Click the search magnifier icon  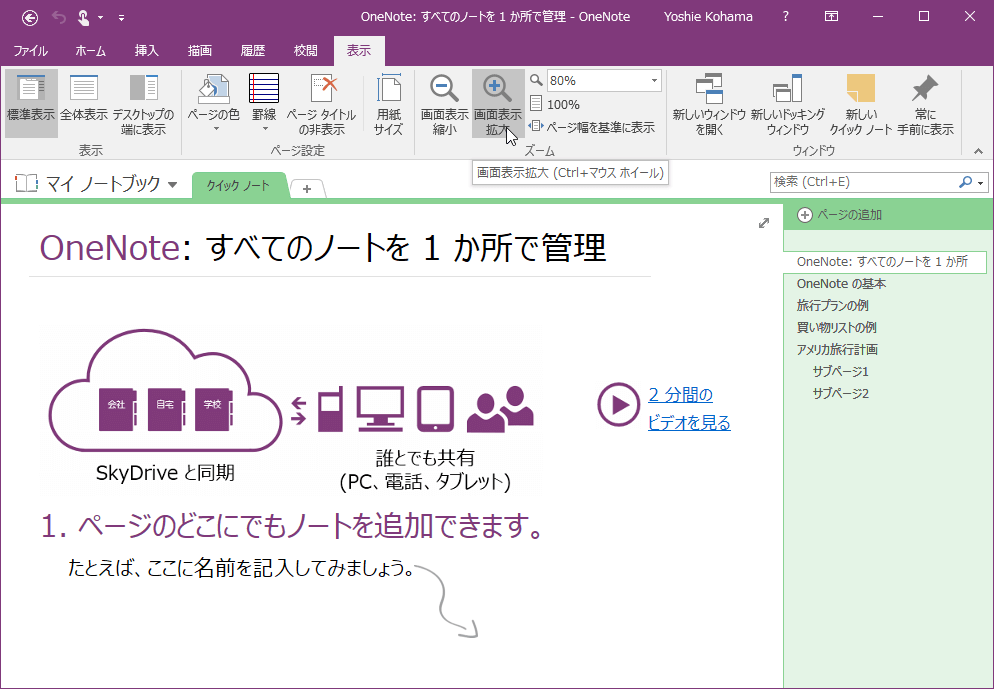tap(965, 182)
